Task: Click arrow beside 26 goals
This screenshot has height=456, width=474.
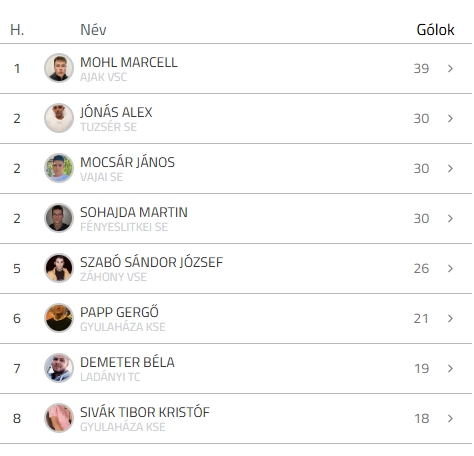Action: [450, 268]
